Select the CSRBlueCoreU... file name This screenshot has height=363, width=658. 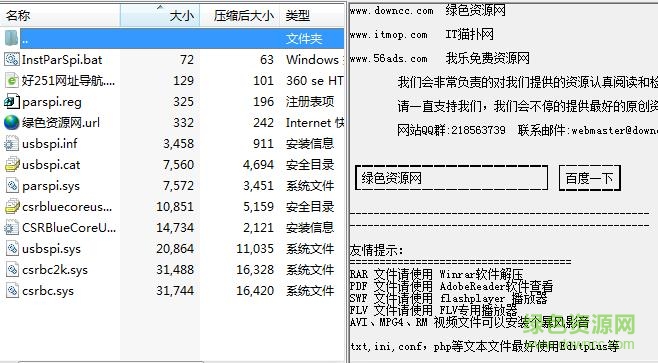pos(69,227)
